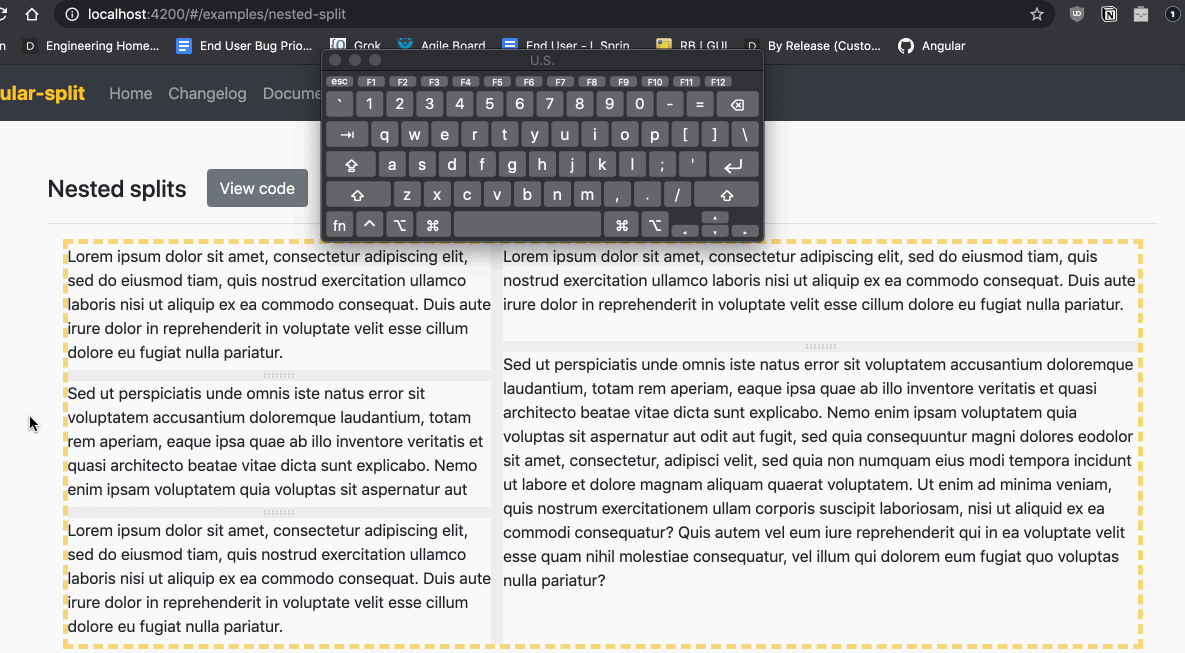Click the up arrow key on virtual keyboard
This screenshot has width=1185, height=653.
point(715,218)
